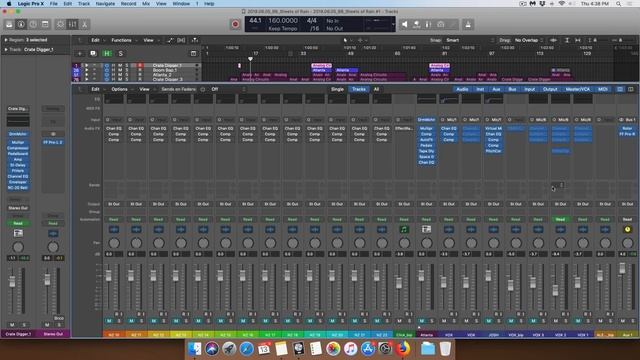Switch mixer to wide channel strips
640x360 pixels.
(631, 89)
